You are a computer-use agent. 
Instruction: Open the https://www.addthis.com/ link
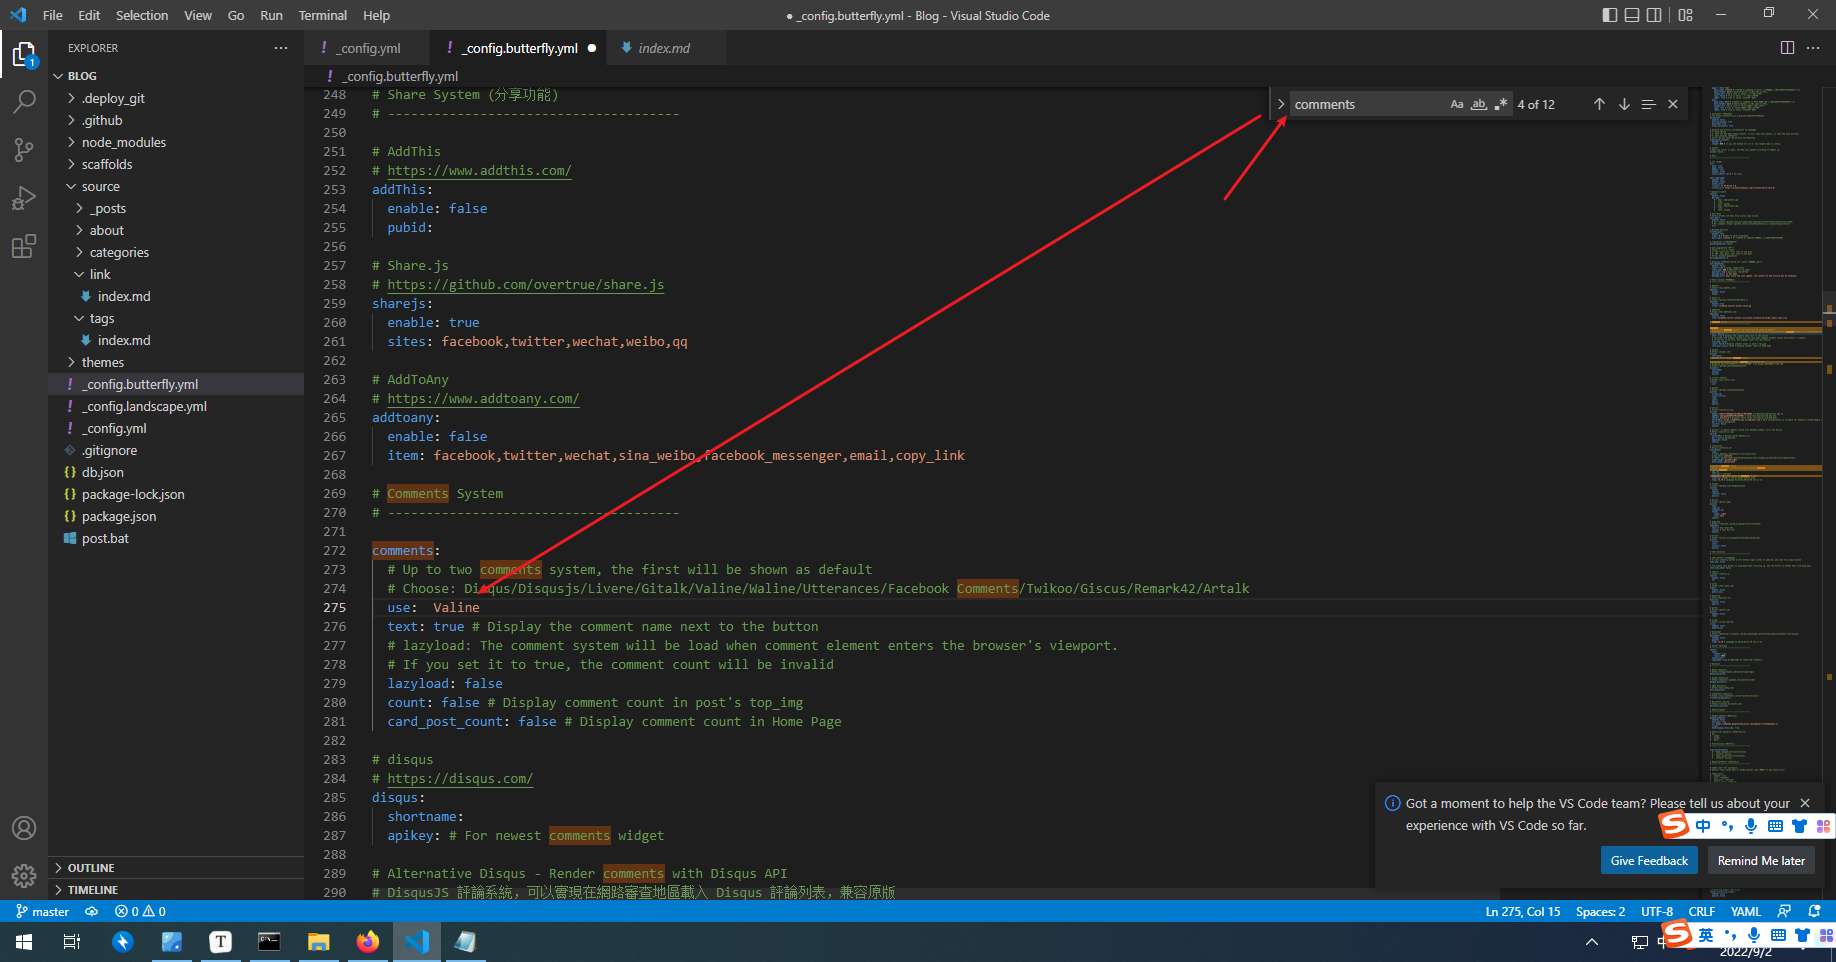coord(479,171)
